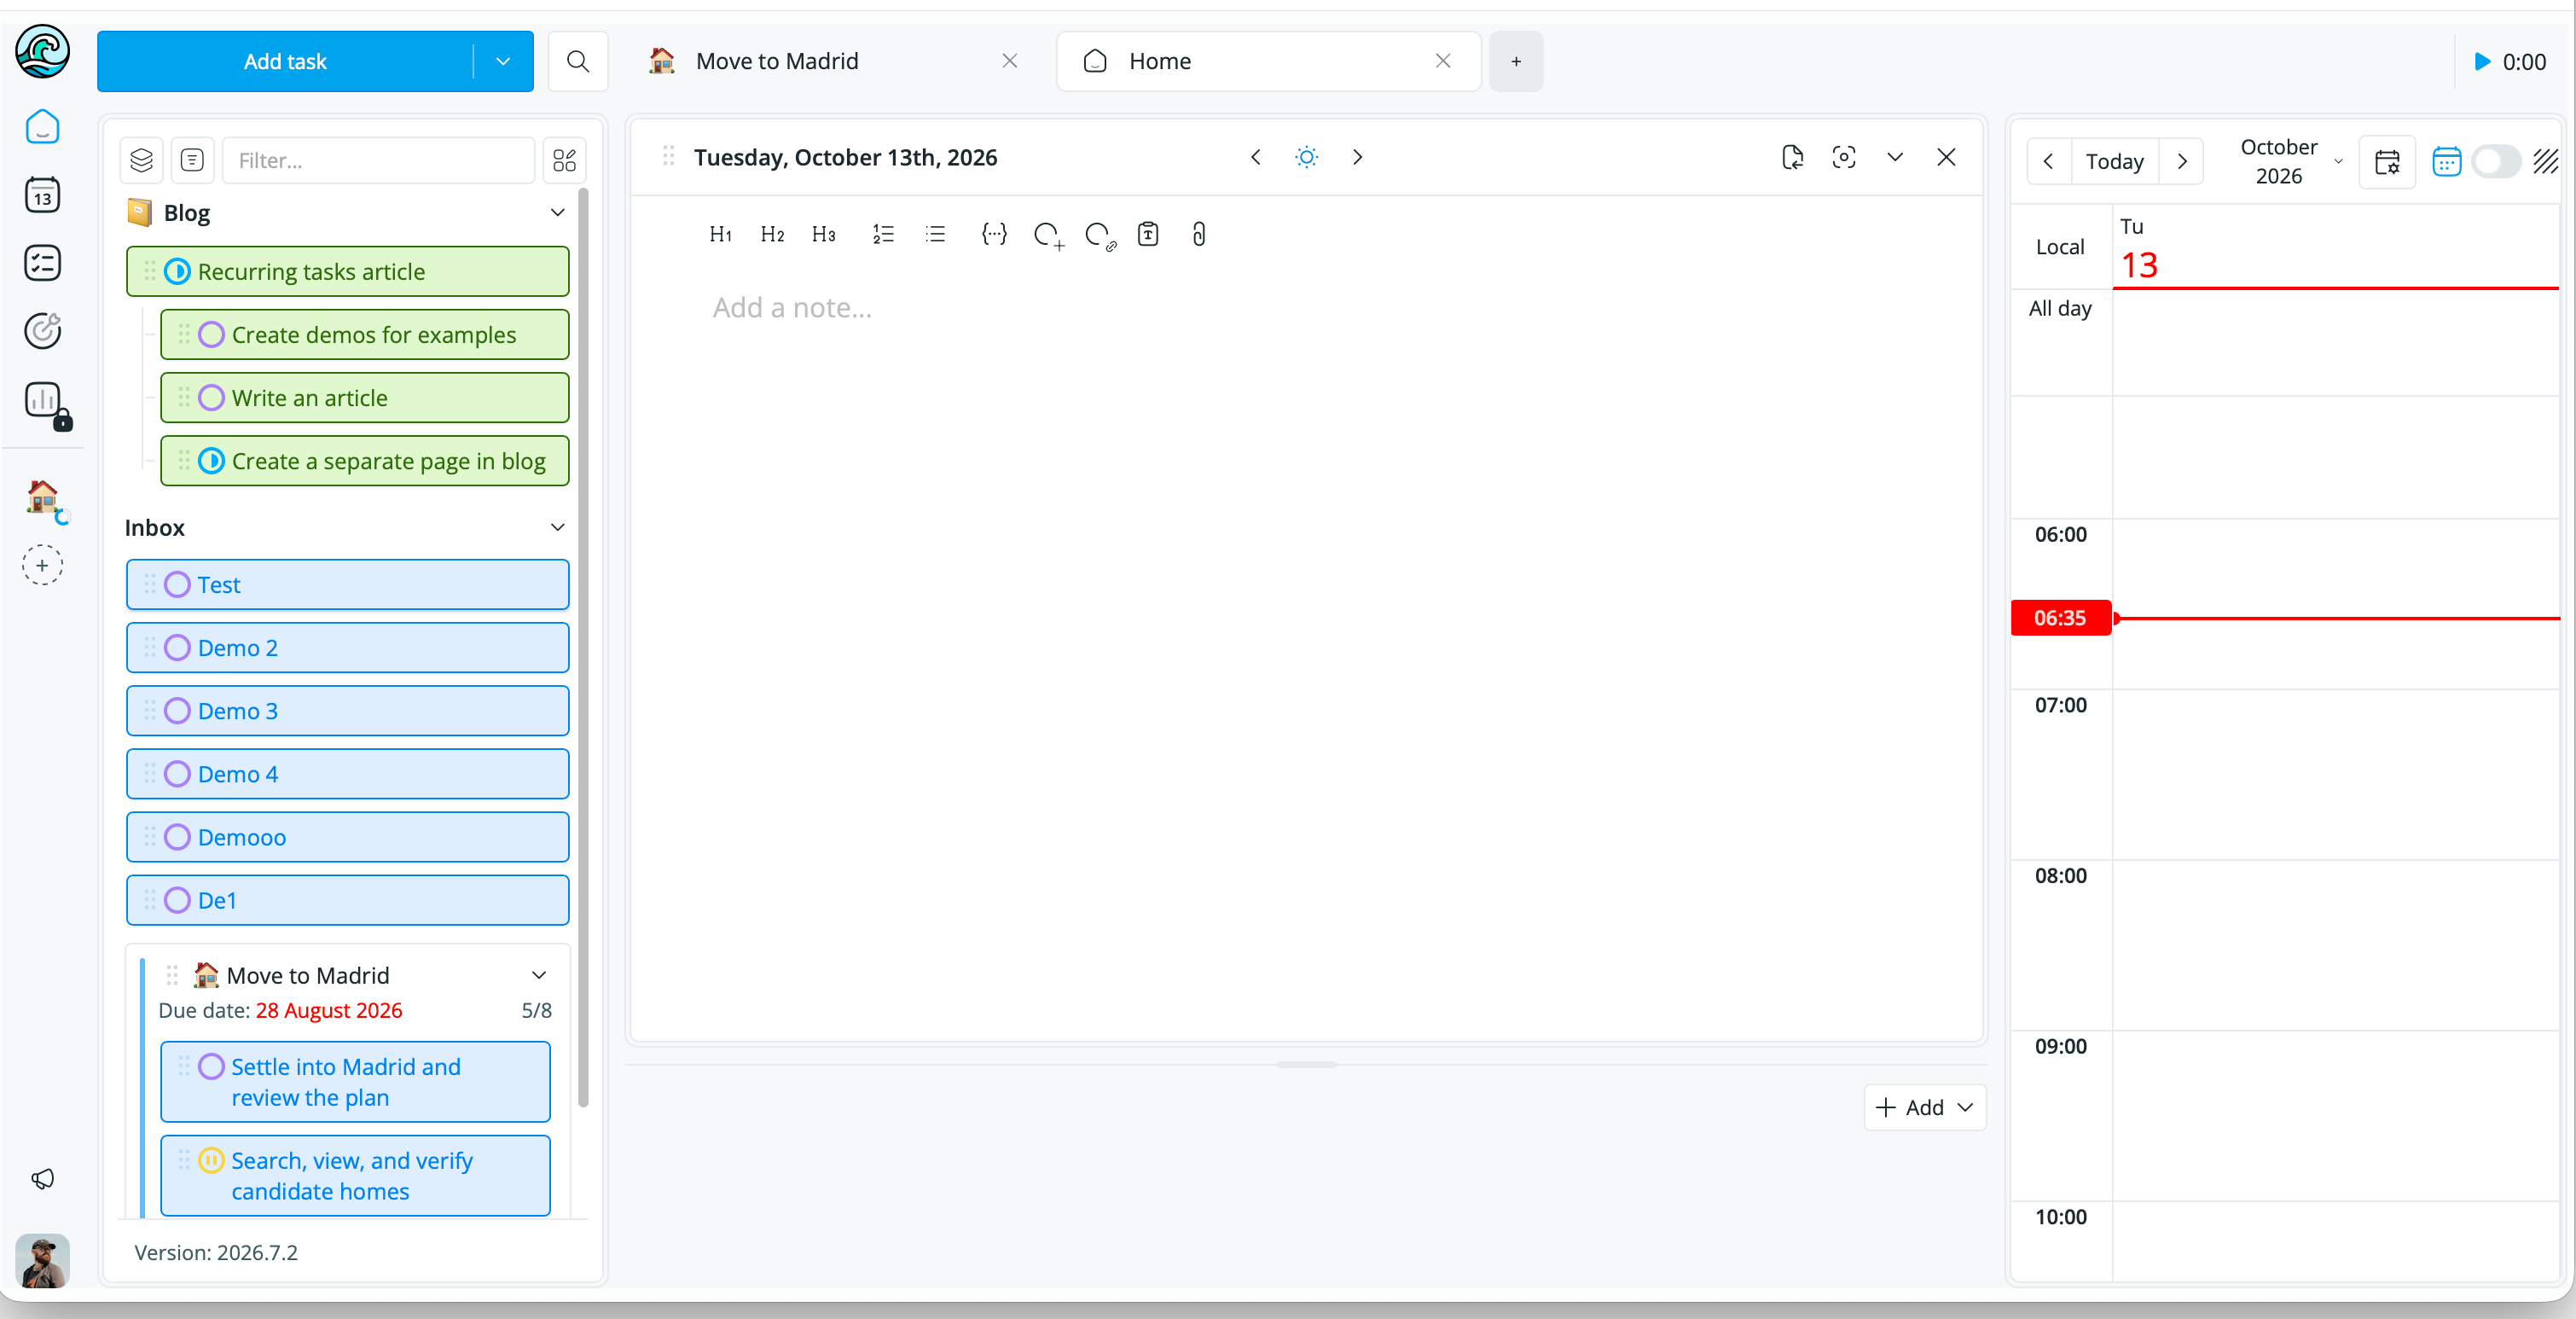Complete Write an article task

(211, 397)
